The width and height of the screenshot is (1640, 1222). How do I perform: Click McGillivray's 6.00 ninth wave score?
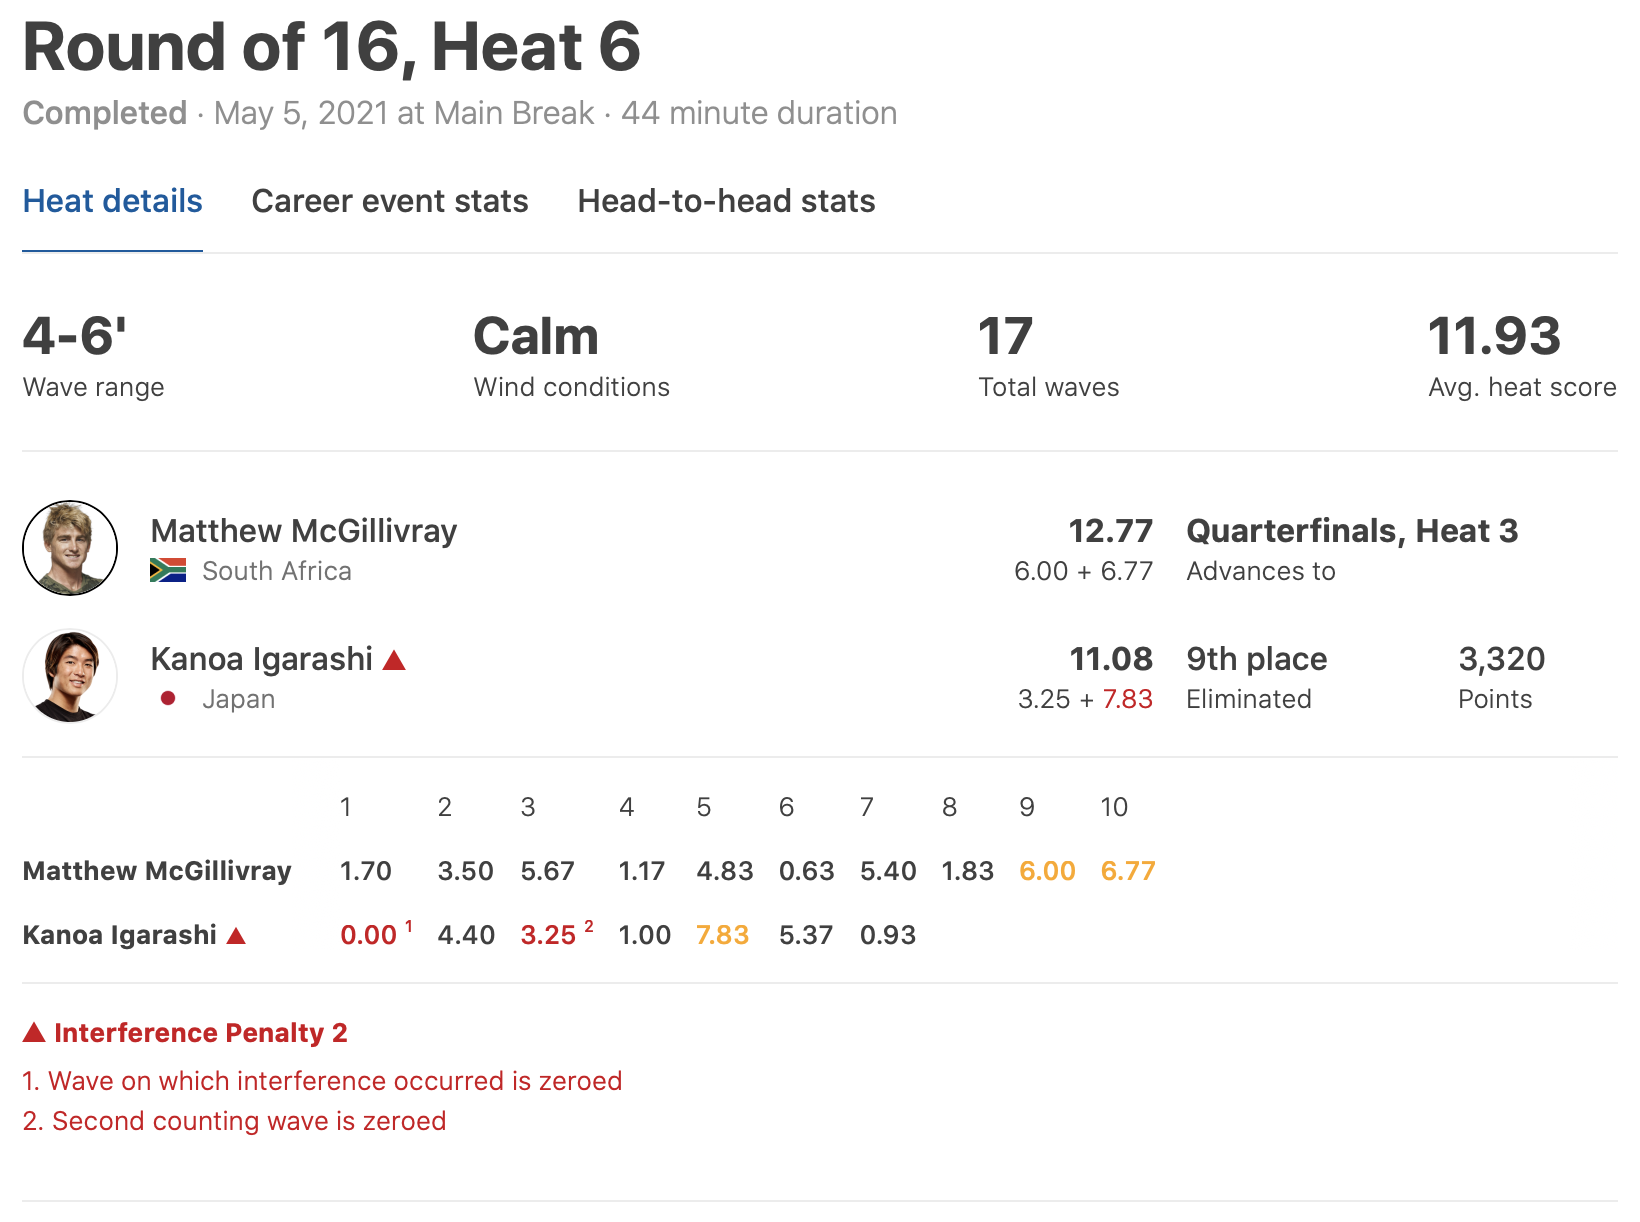pos(1046,871)
